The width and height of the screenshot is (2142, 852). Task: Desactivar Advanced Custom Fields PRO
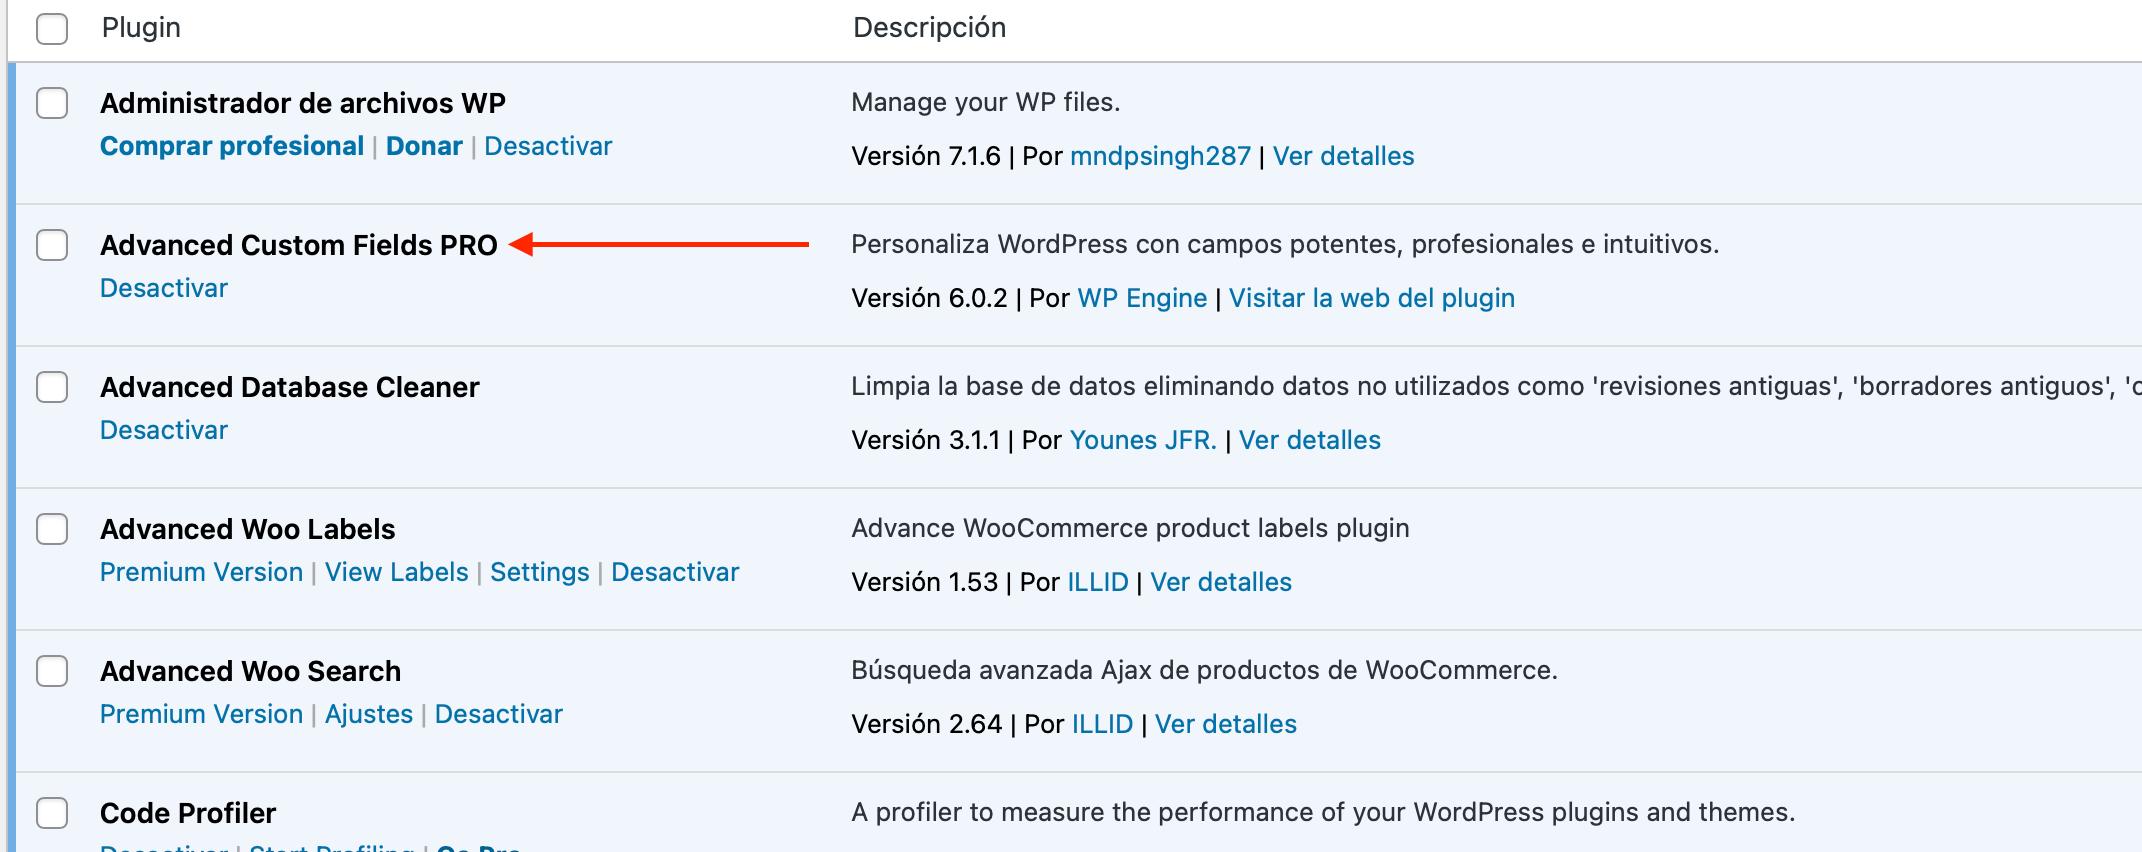coord(164,288)
